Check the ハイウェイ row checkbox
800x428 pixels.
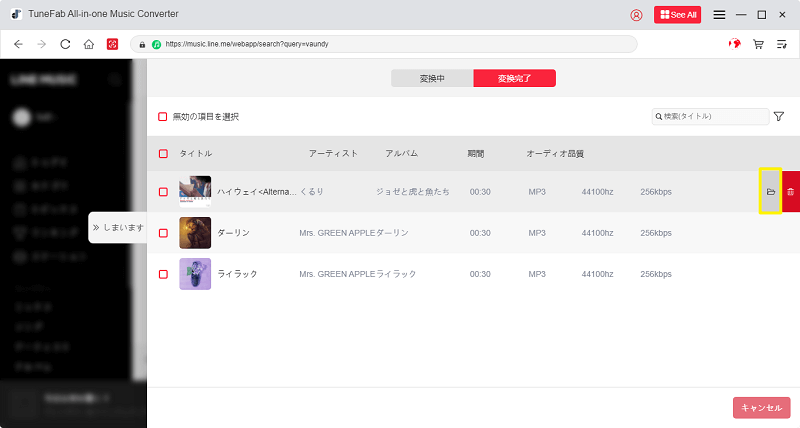click(163, 192)
